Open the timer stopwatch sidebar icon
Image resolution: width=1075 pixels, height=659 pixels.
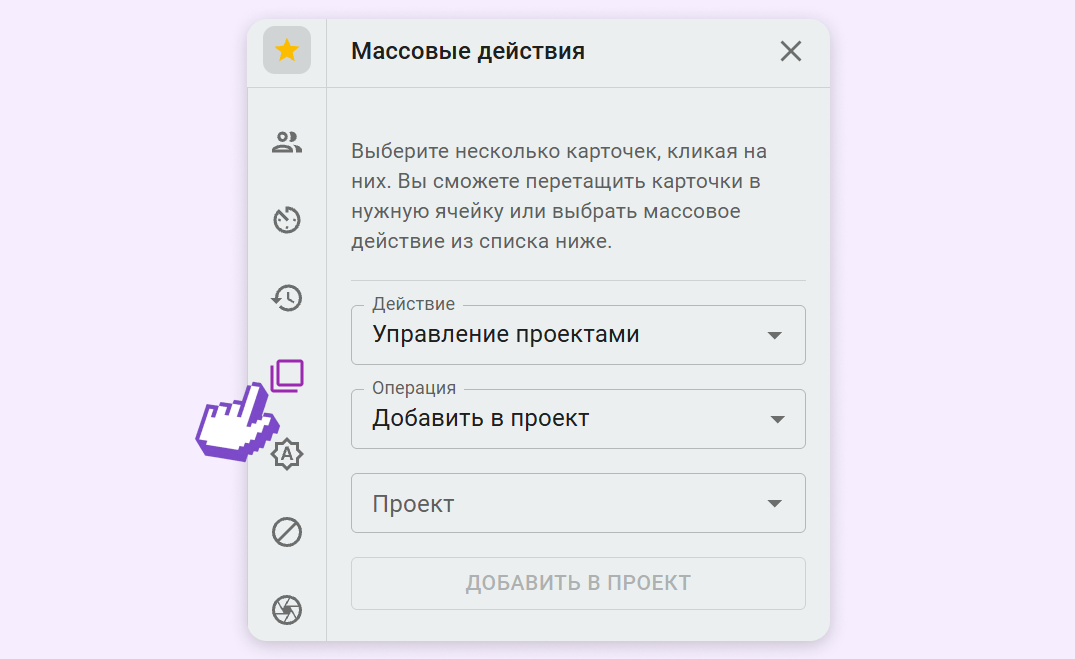click(287, 220)
